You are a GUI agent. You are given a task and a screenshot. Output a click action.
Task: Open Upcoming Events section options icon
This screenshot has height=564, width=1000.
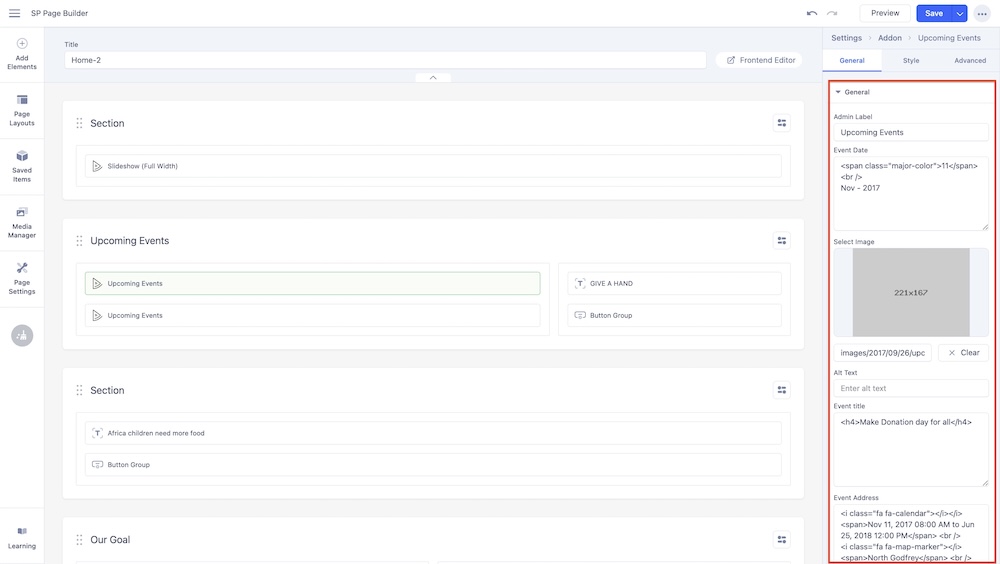(782, 240)
